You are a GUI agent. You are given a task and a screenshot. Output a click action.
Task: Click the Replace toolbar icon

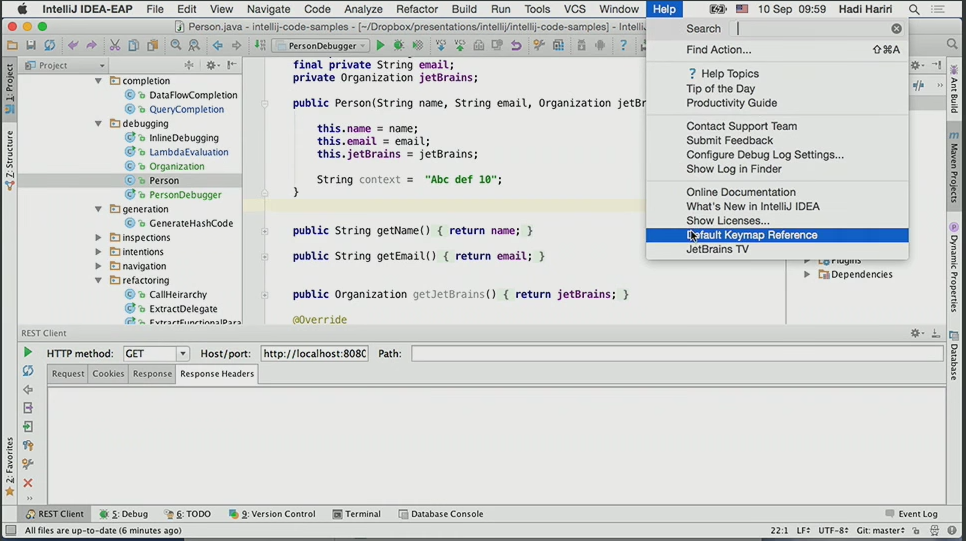point(194,46)
